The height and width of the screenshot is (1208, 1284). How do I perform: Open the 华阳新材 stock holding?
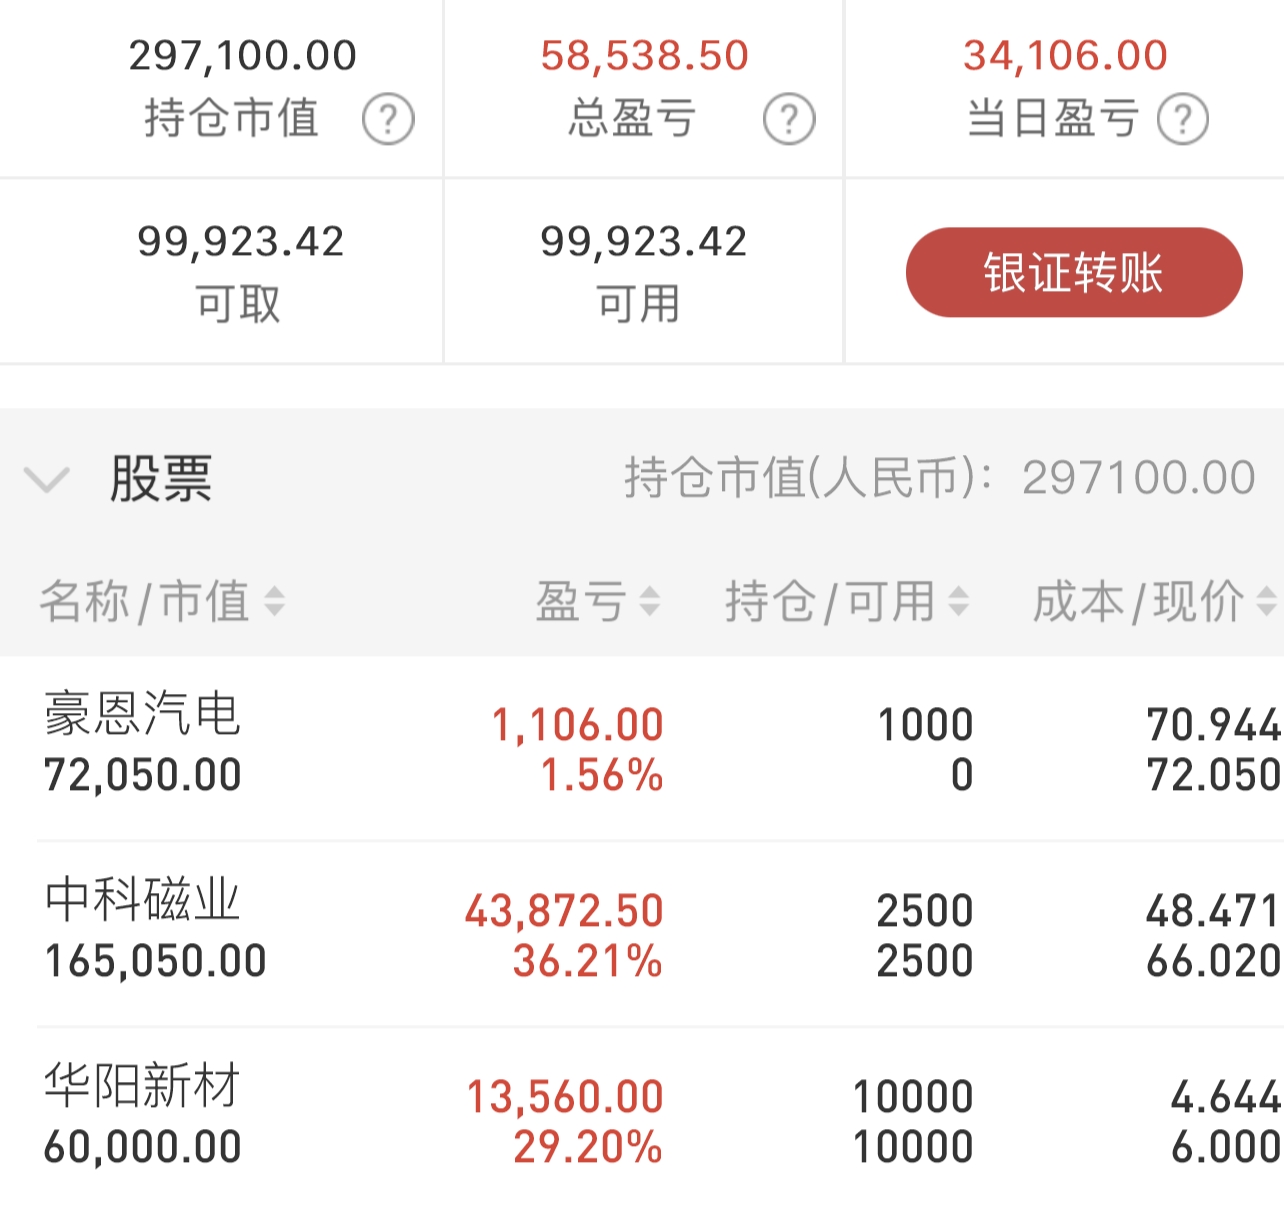[x=142, y=1086]
